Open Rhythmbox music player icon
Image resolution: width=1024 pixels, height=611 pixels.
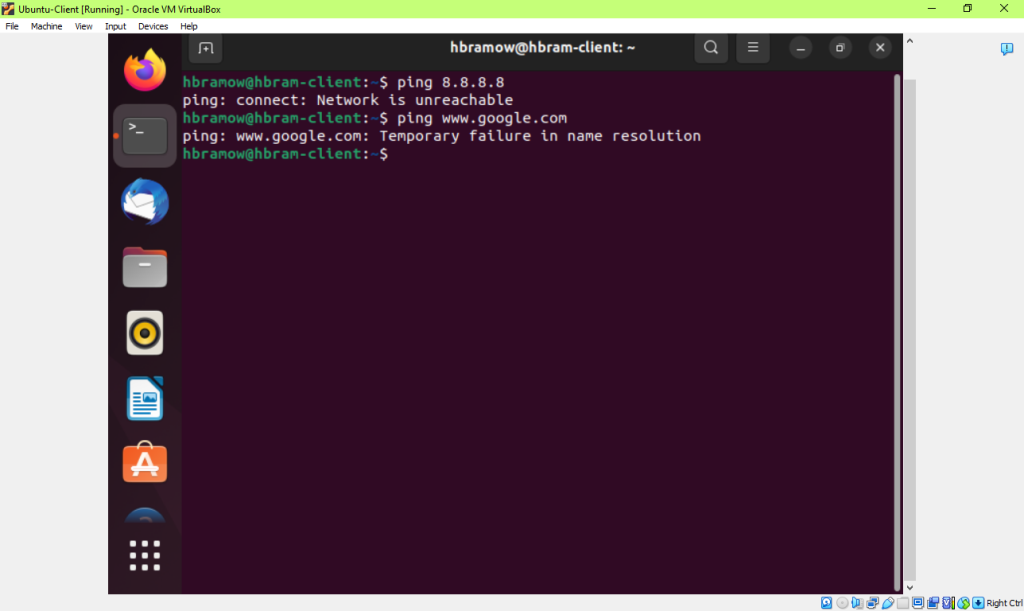(144, 333)
